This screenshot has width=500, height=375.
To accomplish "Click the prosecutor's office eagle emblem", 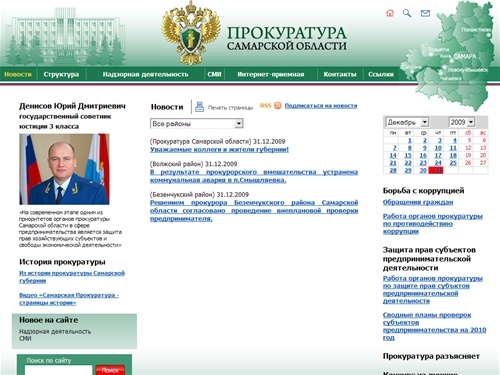I will 191,33.
